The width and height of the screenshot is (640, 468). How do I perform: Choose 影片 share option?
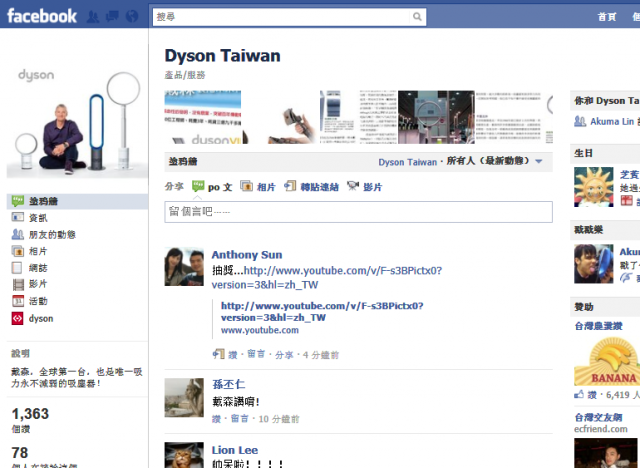(x=373, y=187)
